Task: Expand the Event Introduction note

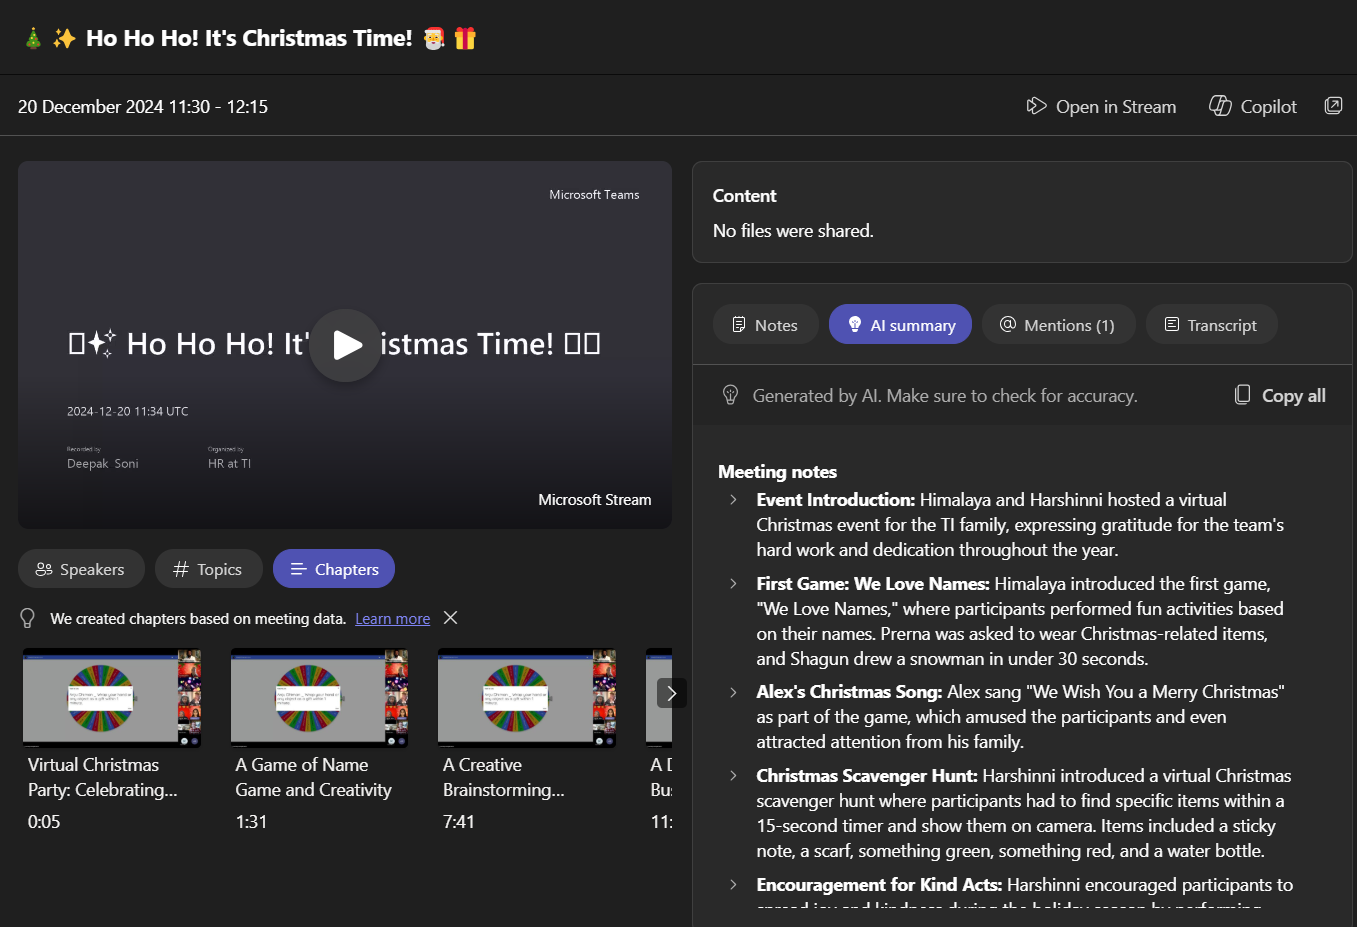Action: 733,499
